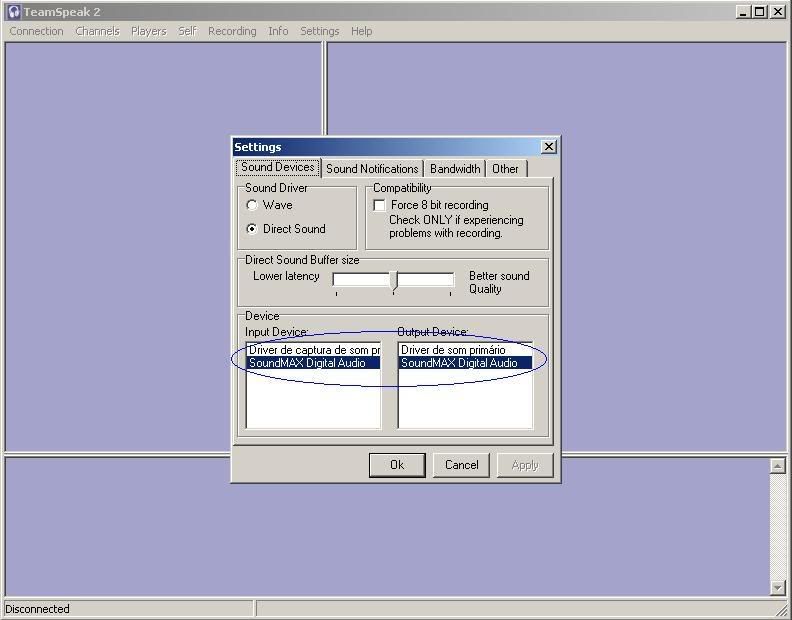Confirm settings with the Ok button
The height and width of the screenshot is (620, 792).
coord(397,465)
